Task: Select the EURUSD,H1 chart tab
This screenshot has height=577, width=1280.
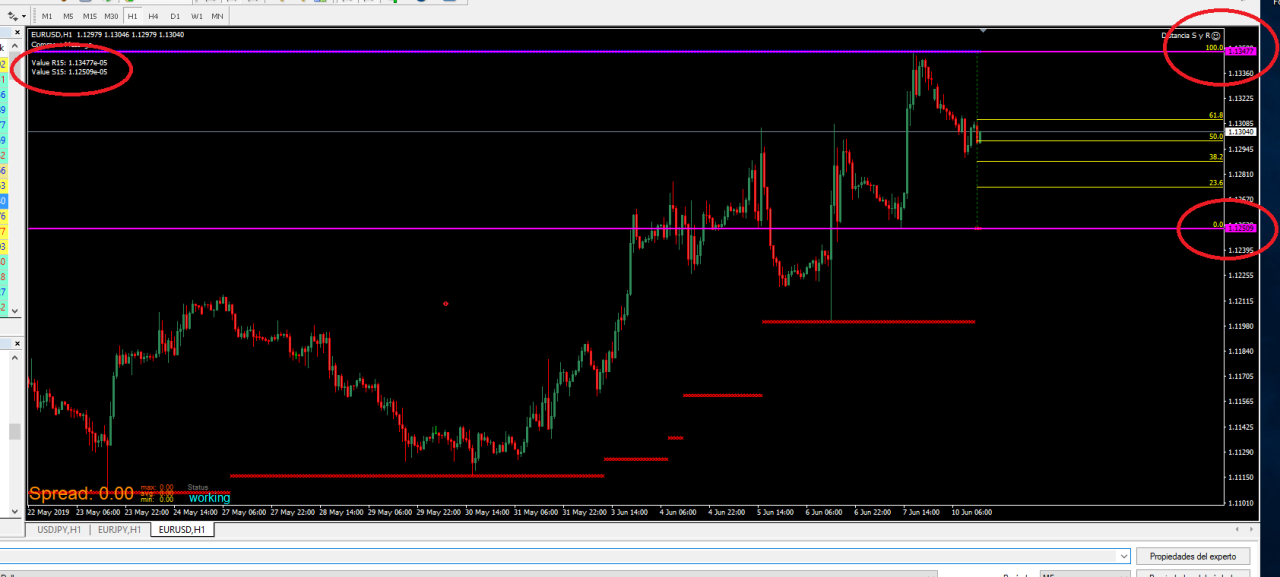Action: click(182, 529)
